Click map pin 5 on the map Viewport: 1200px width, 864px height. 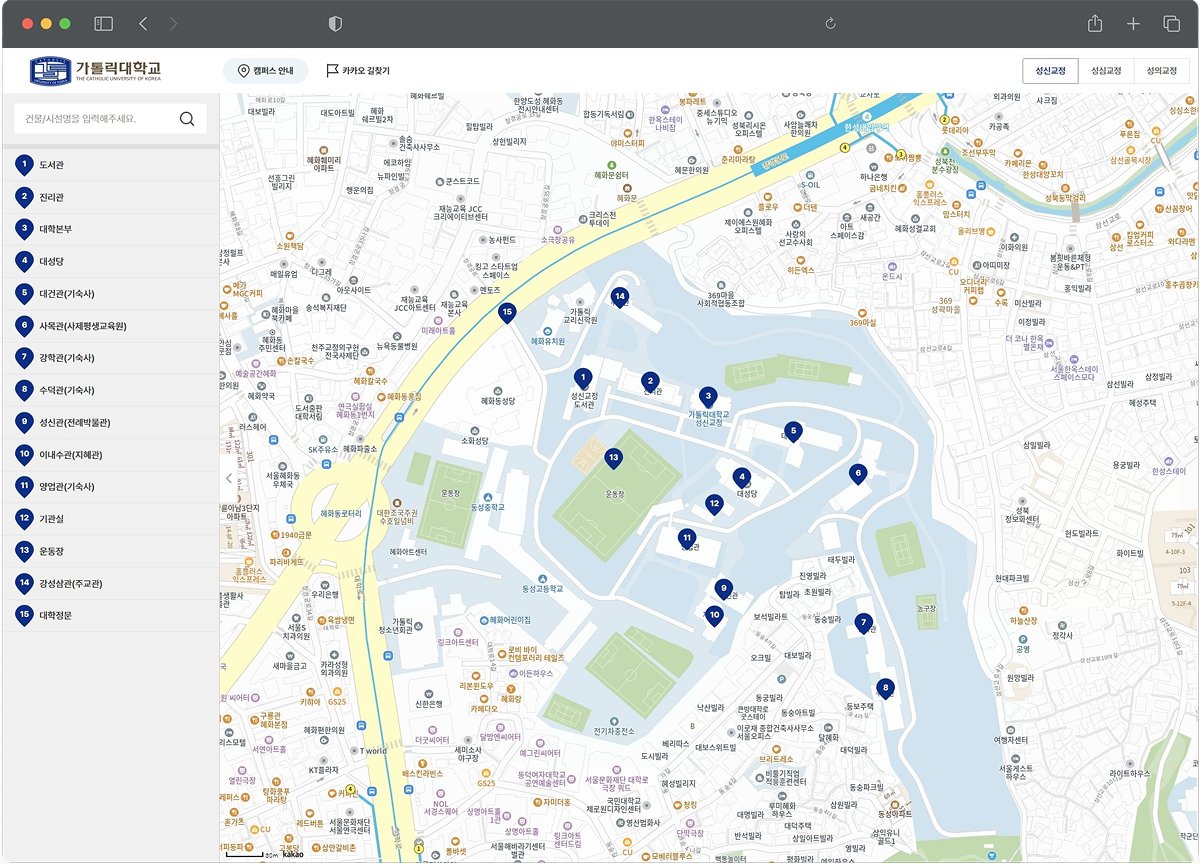point(793,432)
